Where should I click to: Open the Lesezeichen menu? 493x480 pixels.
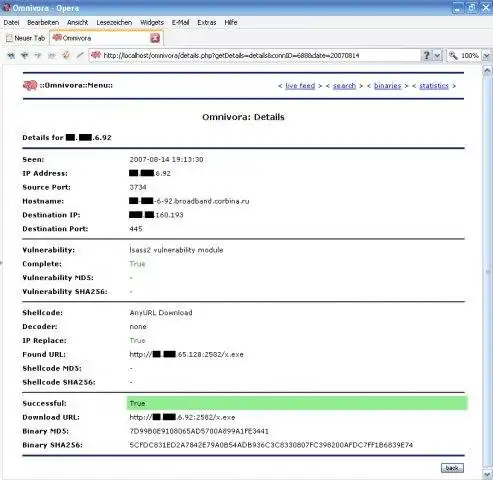pyautogui.click(x=114, y=22)
